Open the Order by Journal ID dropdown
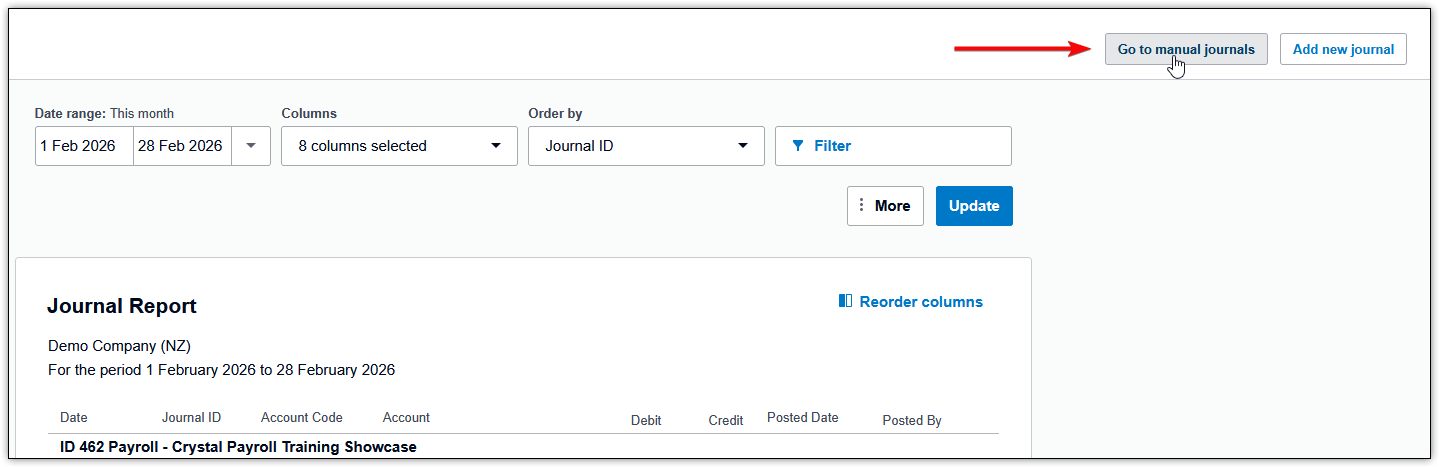Image resolution: width=1439 pixels, height=467 pixels. point(646,146)
